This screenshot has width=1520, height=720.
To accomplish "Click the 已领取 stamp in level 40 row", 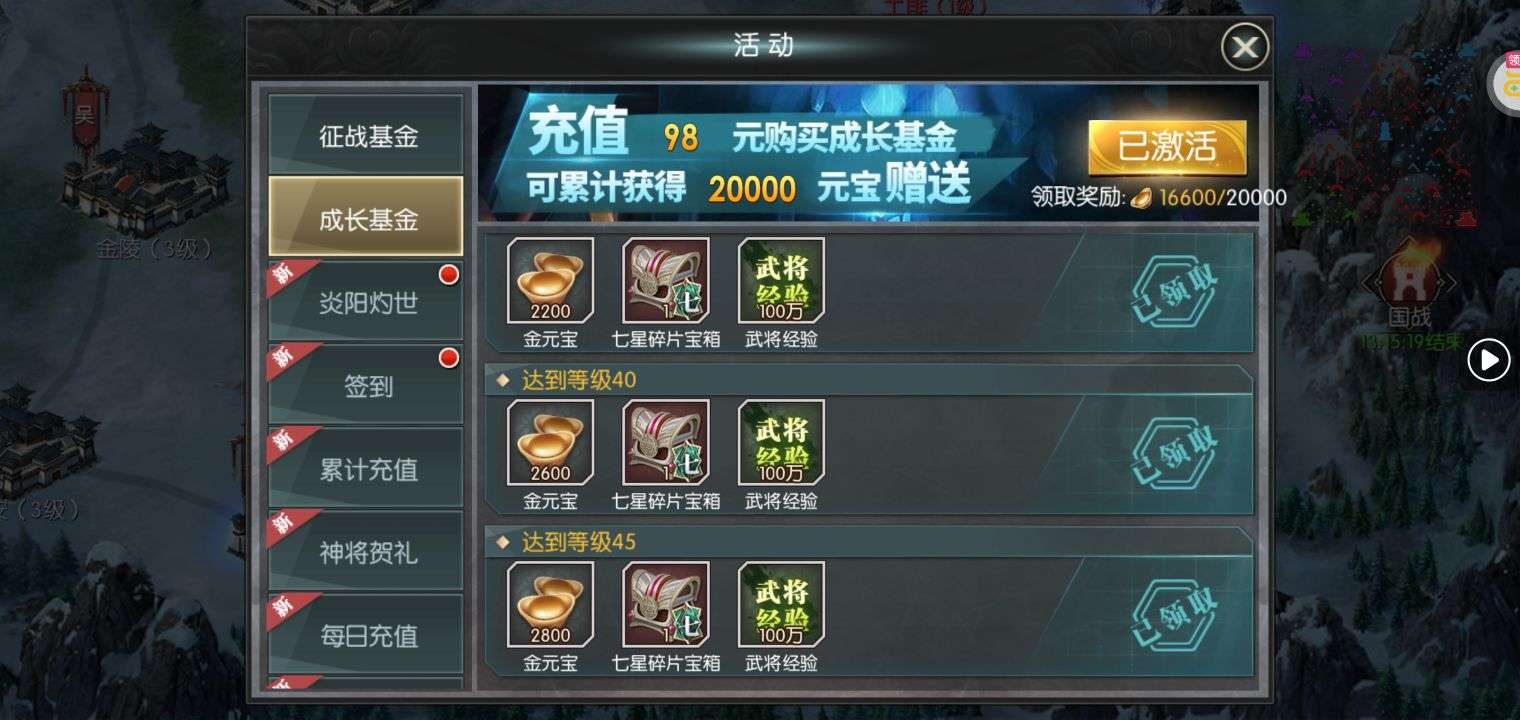I will [1175, 454].
